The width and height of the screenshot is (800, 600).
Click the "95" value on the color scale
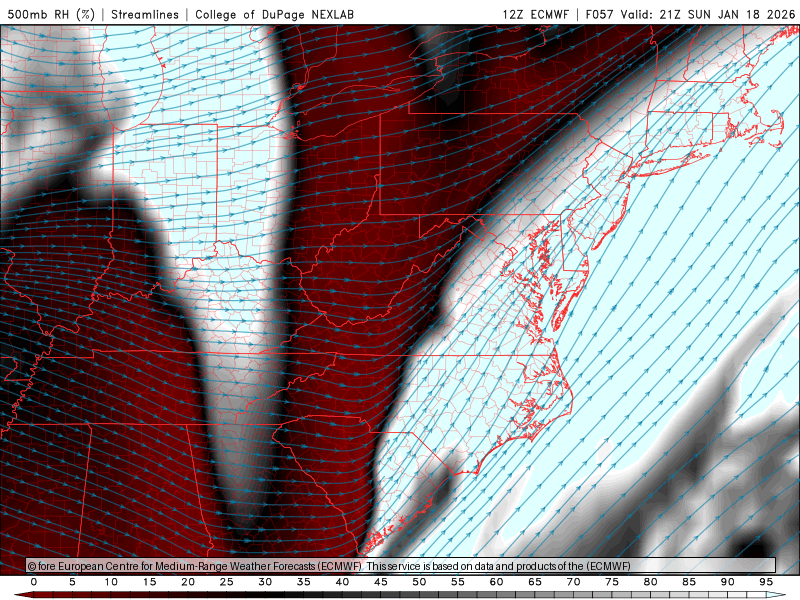click(x=766, y=582)
